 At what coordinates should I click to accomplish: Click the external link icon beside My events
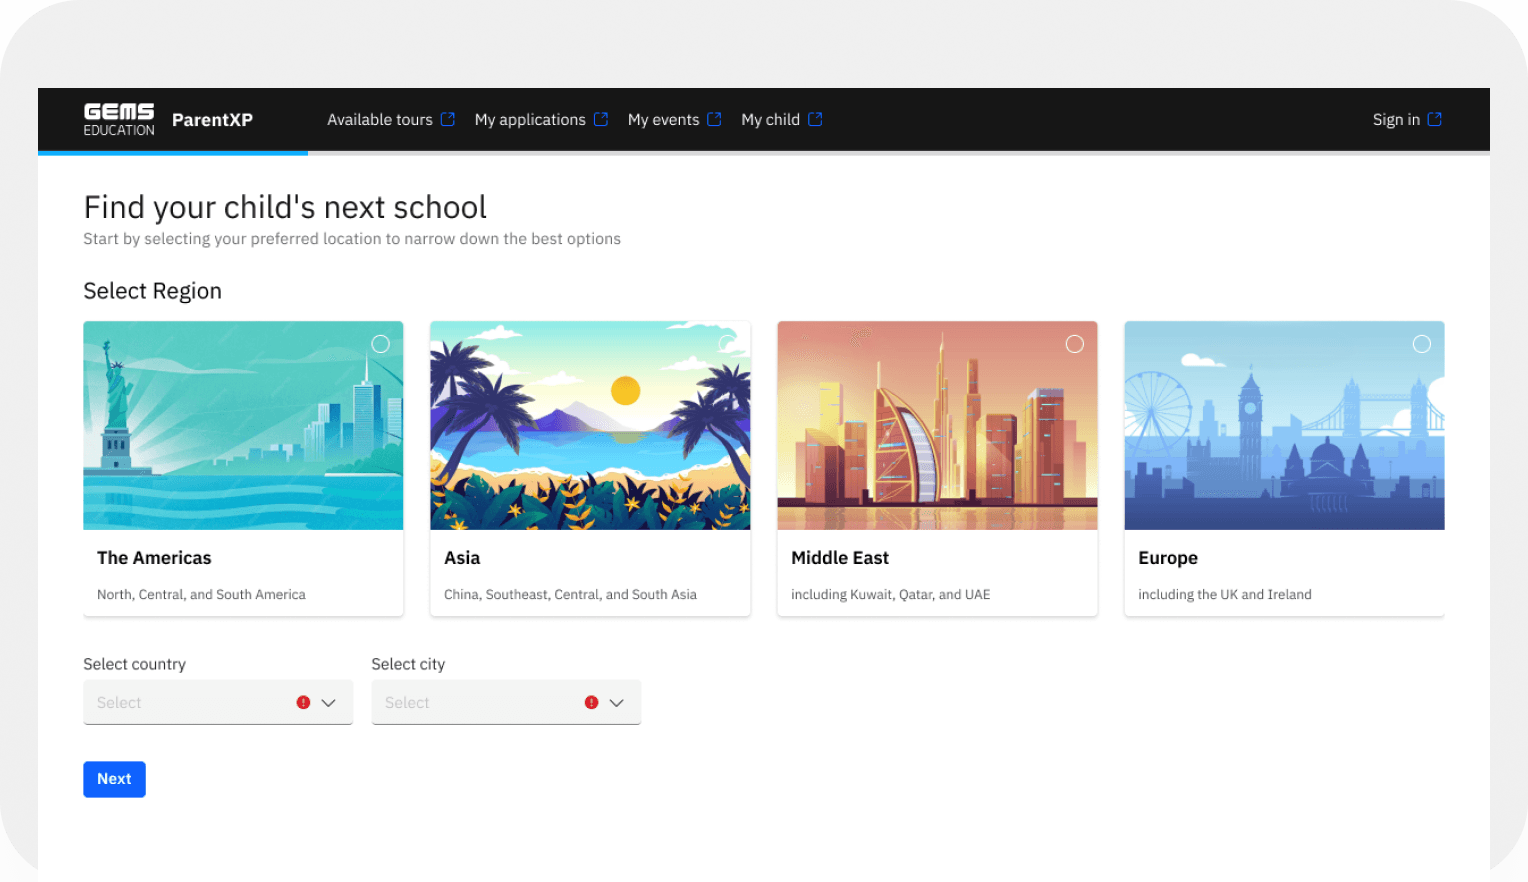pyautogui.click(x=715, y=119)
